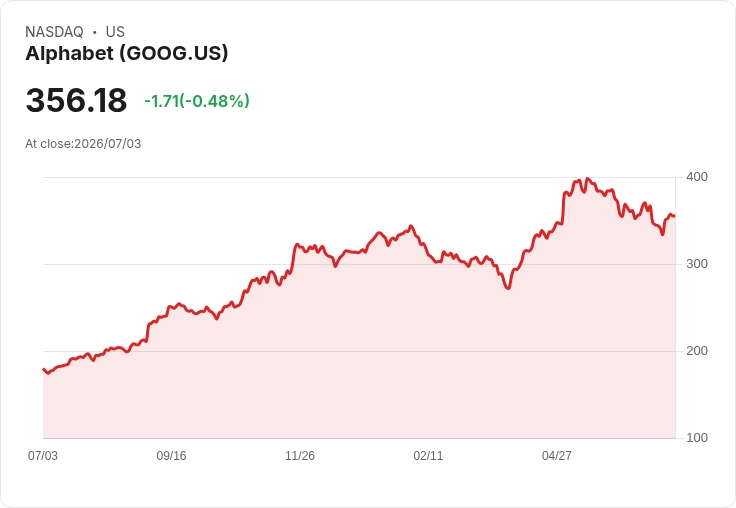Select the -1.71(-0.48%) change value
This screenshot has width=736, height=508.
pos(197,101)
